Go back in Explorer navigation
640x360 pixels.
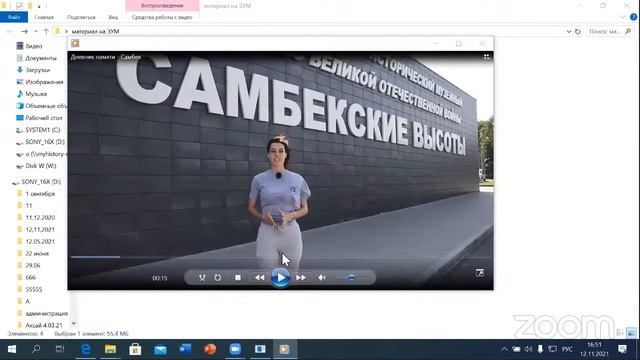pos(9,31)
